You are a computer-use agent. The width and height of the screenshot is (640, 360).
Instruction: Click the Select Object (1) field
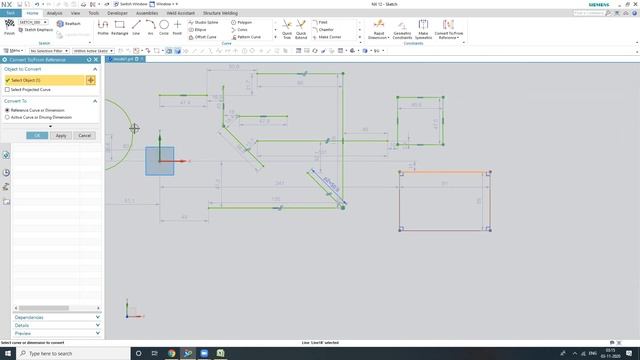coord(44,80)
